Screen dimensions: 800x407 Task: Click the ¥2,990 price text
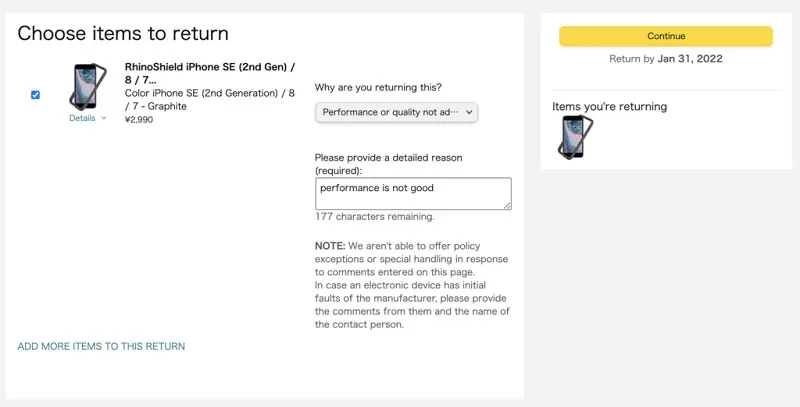tap(139, 119)
